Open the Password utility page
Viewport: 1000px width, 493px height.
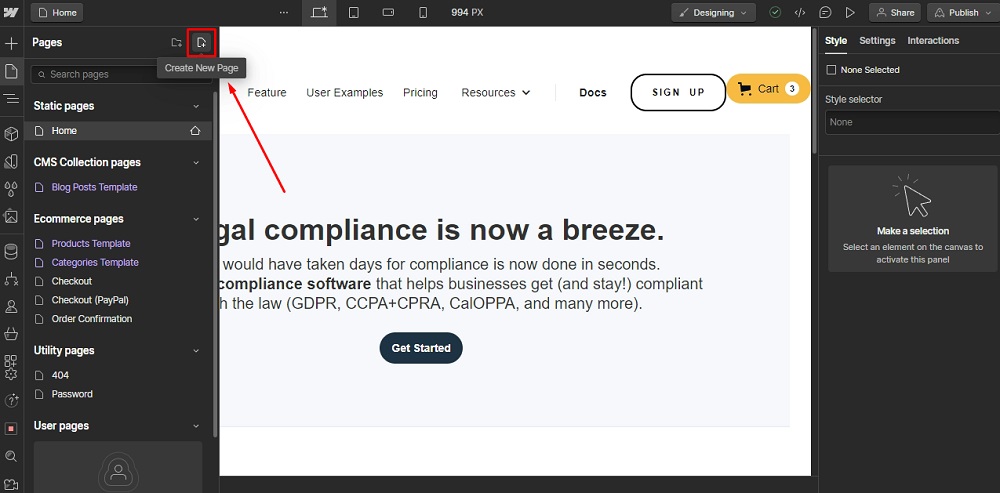71,394
